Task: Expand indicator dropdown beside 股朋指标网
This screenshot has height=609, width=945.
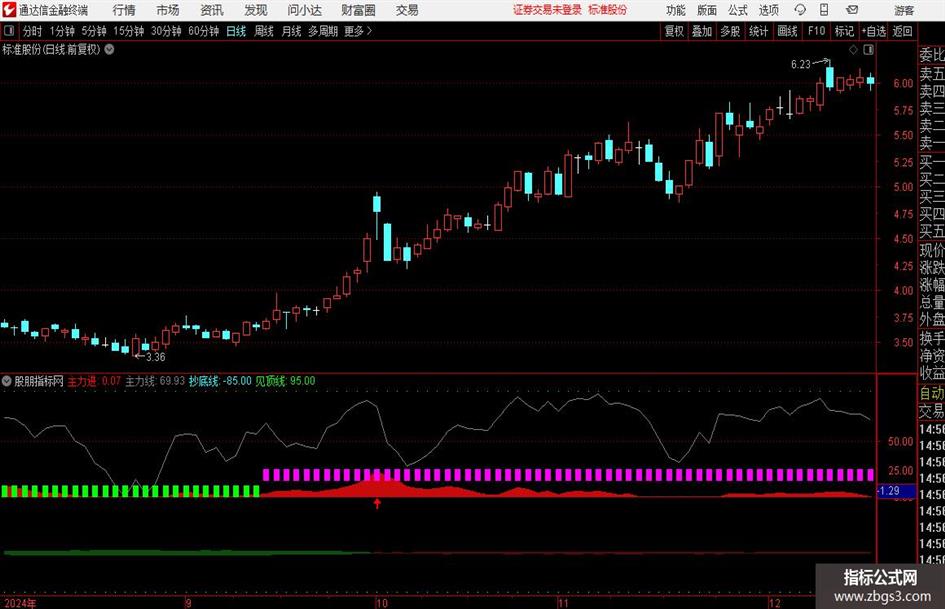Action: [7, 381]
